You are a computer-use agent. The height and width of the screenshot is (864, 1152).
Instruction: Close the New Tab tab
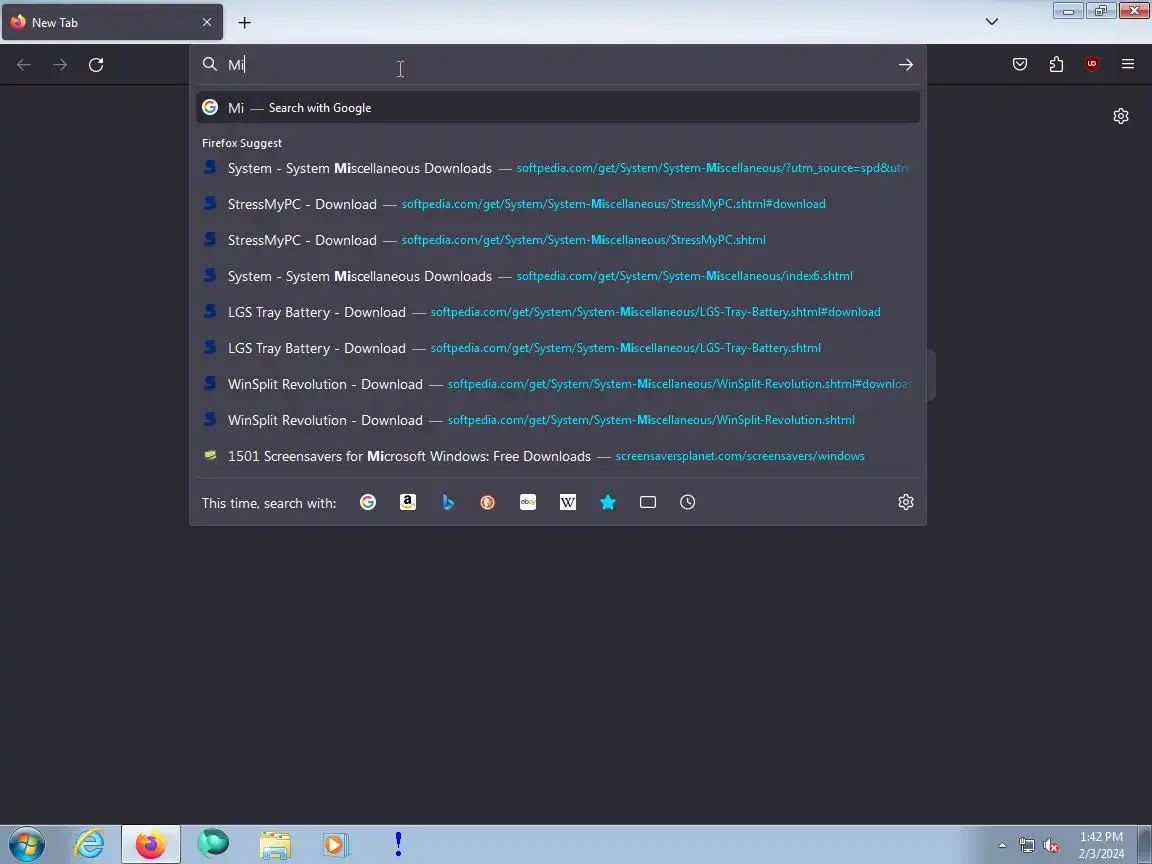[x=206, y=22]
